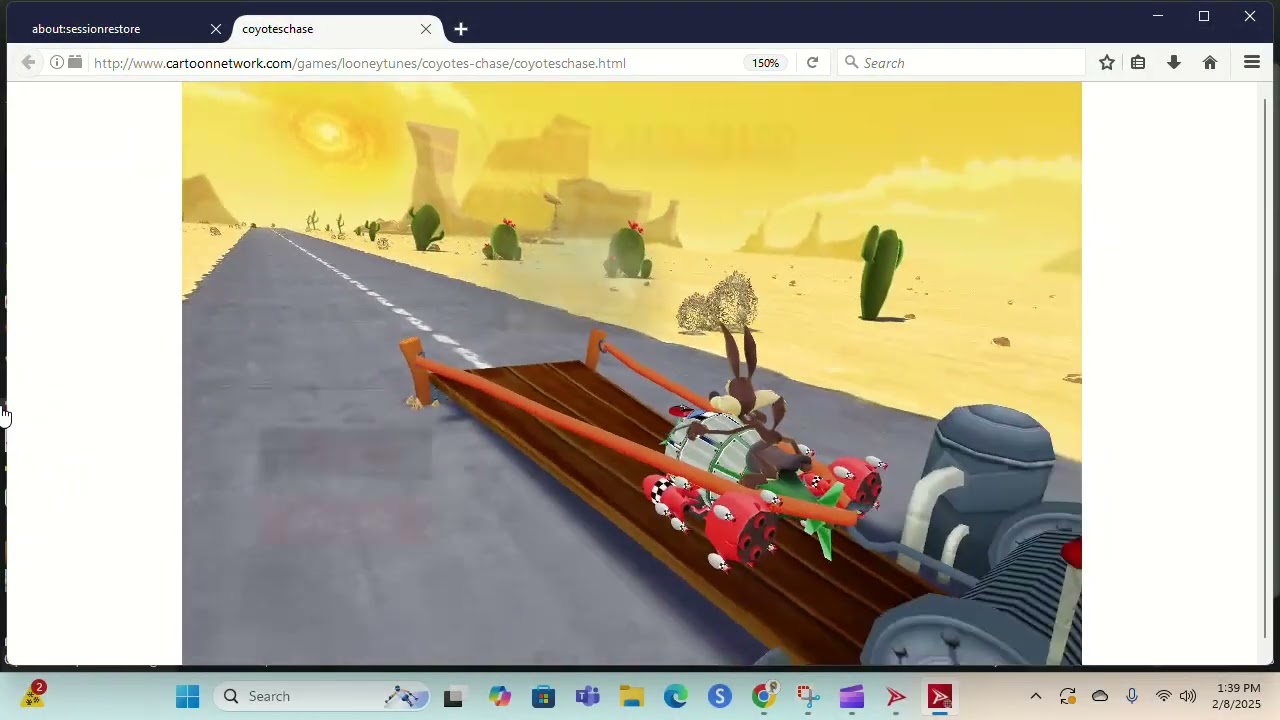The image size is (1280, 720).
Task: Close the about:sessionrestore tab
Action: click(x=215, y=29)
